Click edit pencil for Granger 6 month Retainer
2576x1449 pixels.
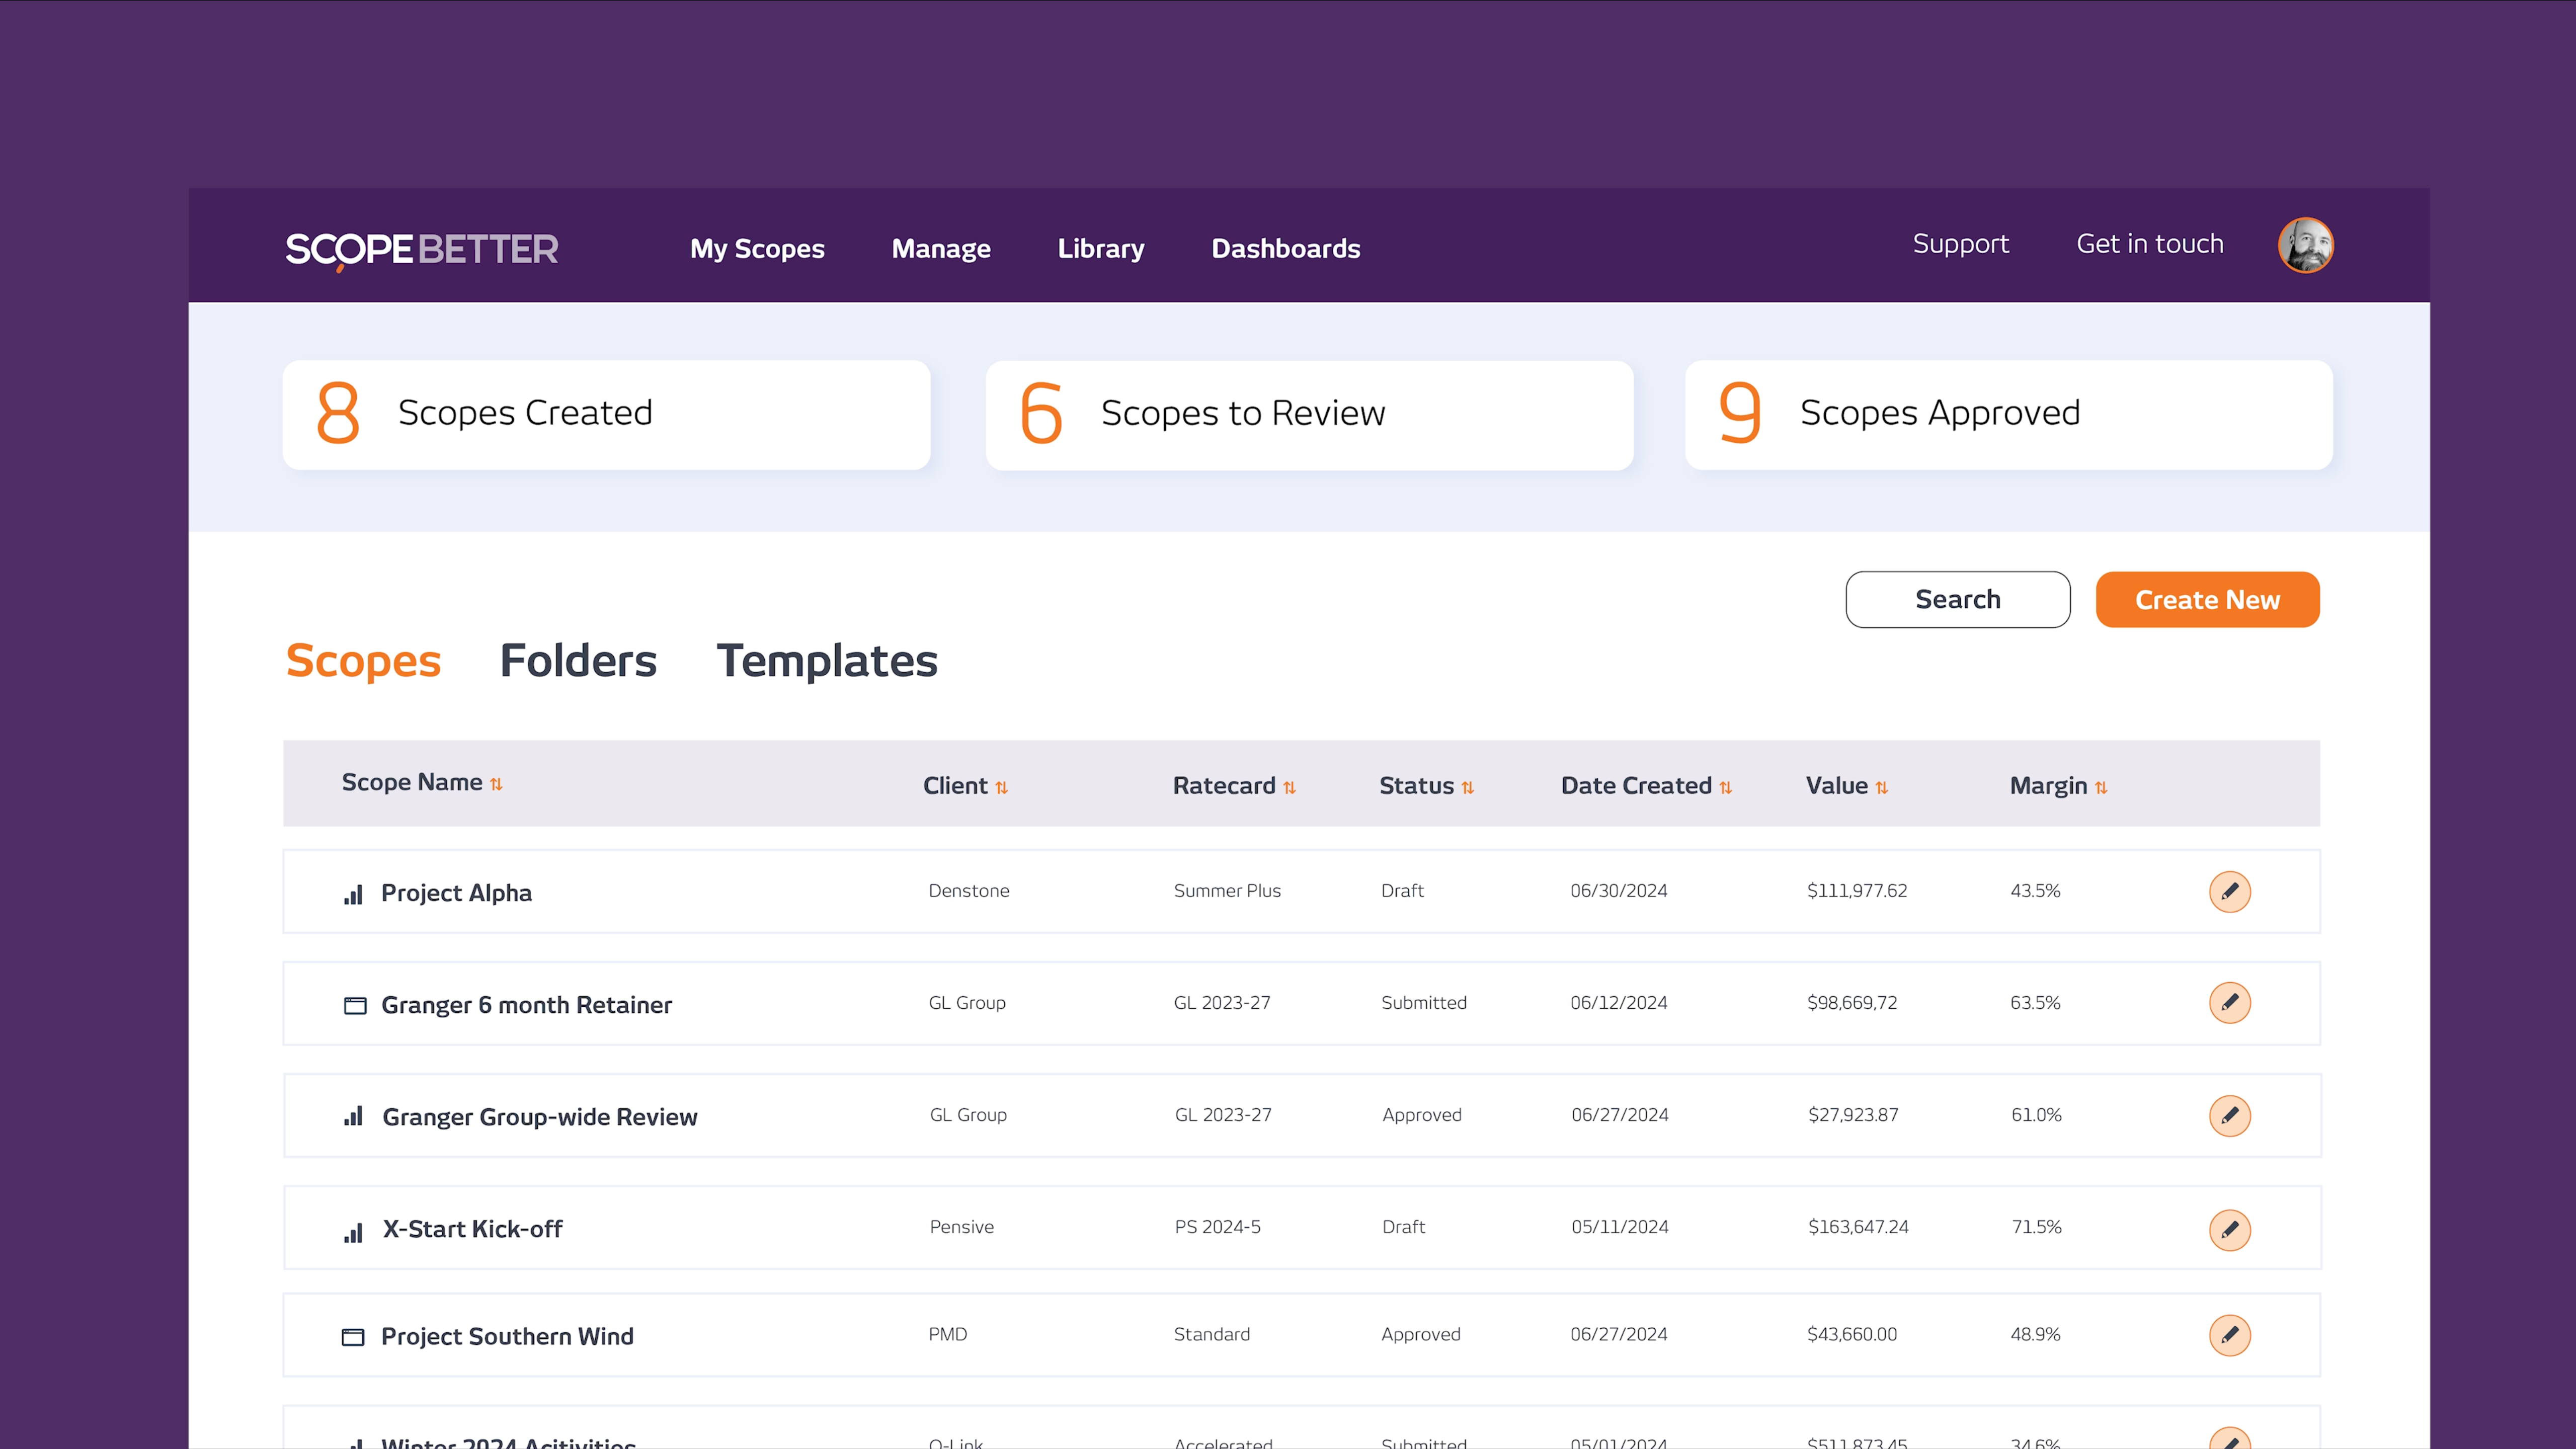point(2229,1003)
